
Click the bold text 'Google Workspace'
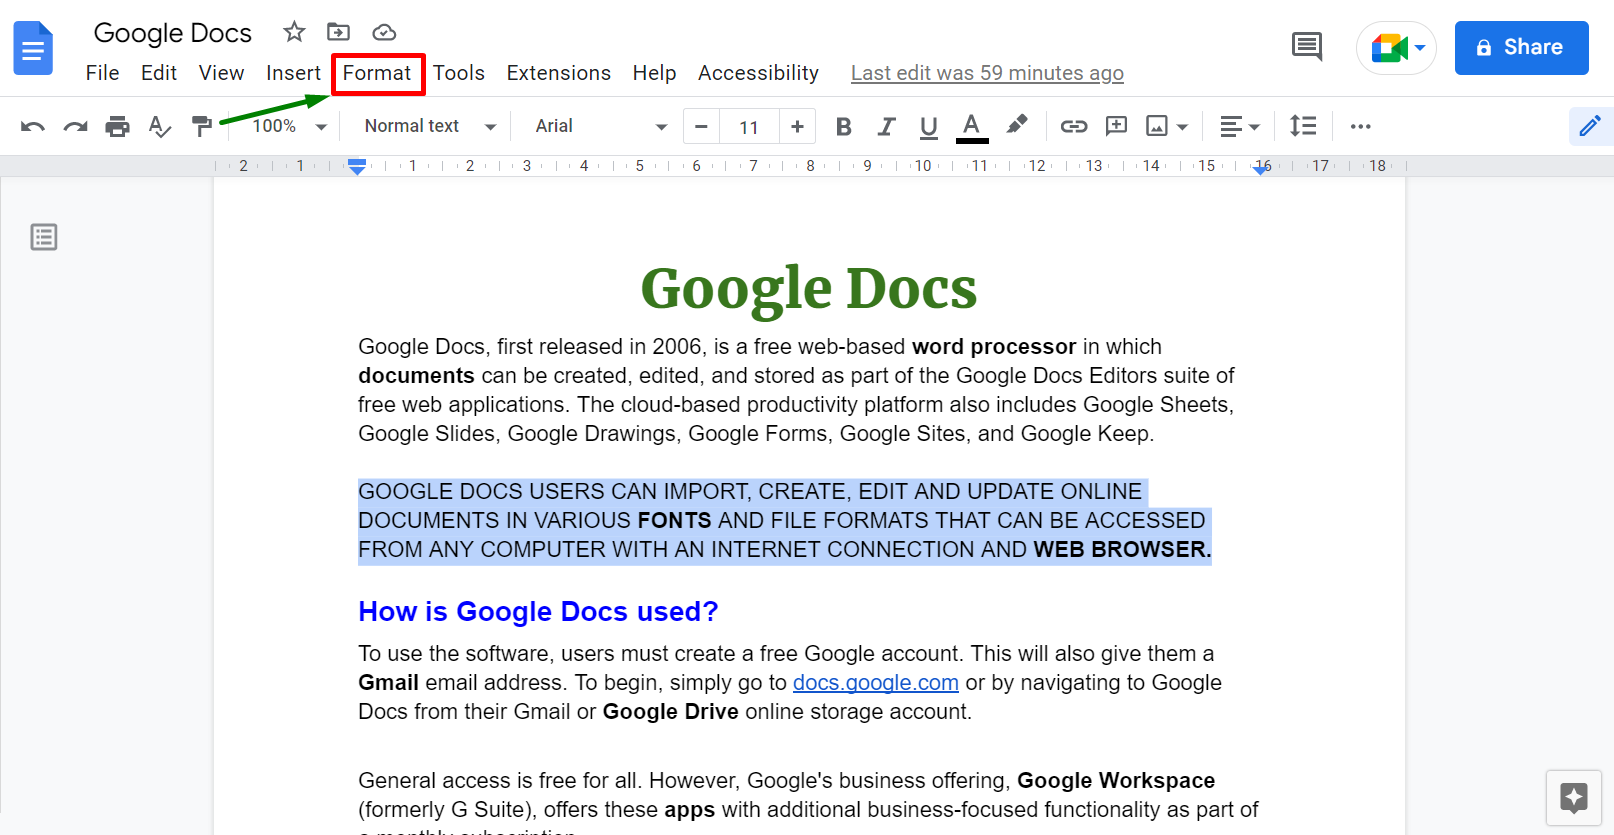click(1116, 781)
